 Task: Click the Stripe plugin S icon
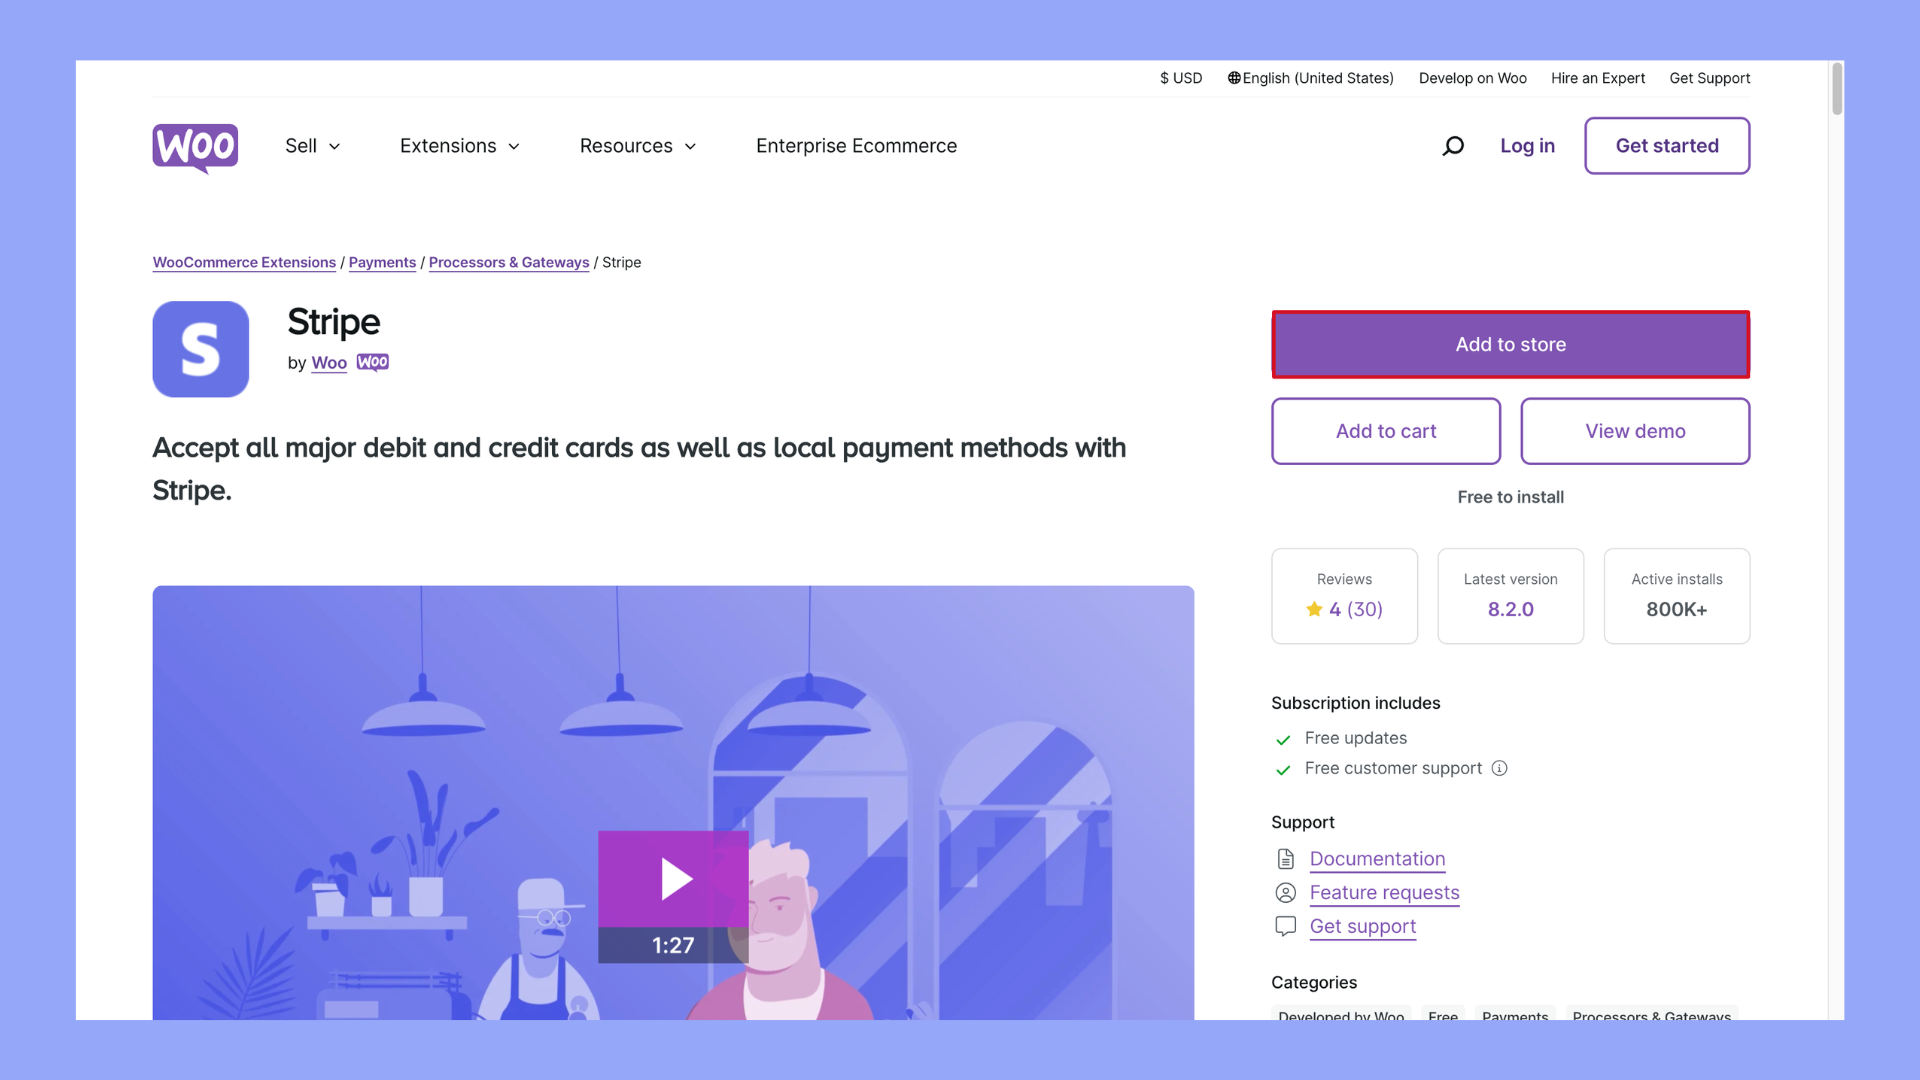(201, 349)
